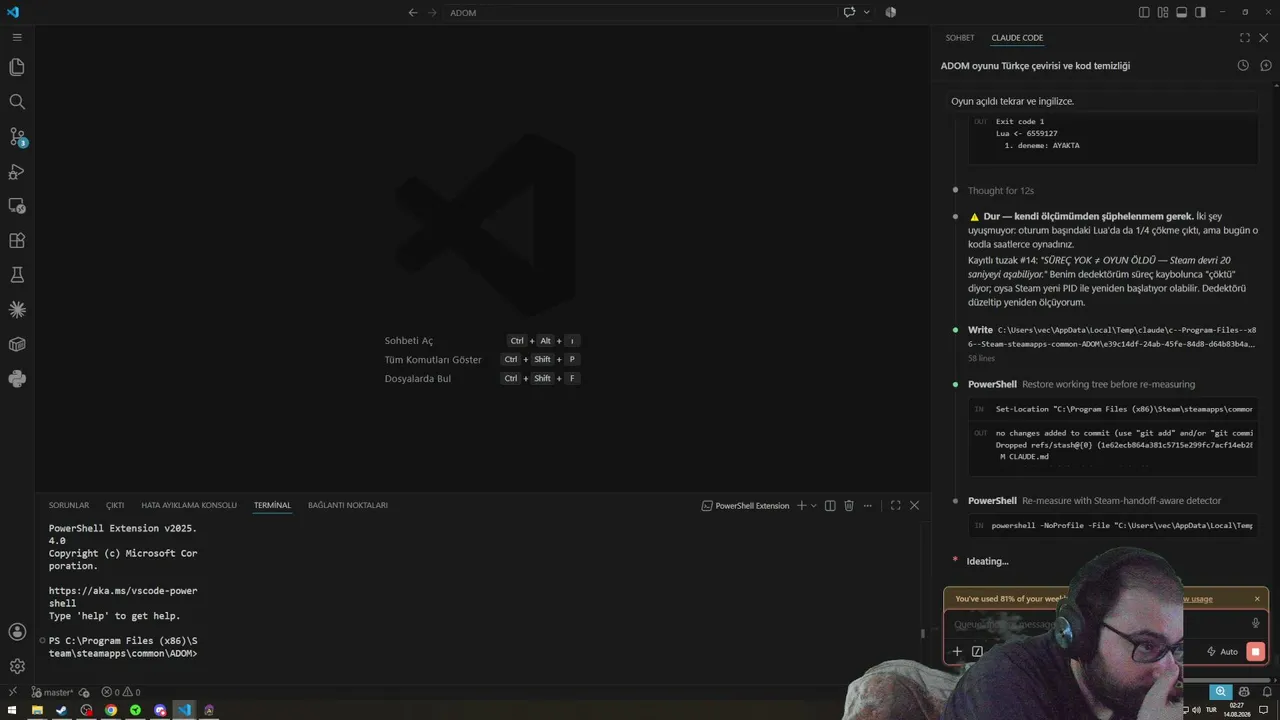Screen dimensions: 1280x720
Task: Switch to the HATA AYIKLAMA KONSOLU tab
Action: coord(189,505)
